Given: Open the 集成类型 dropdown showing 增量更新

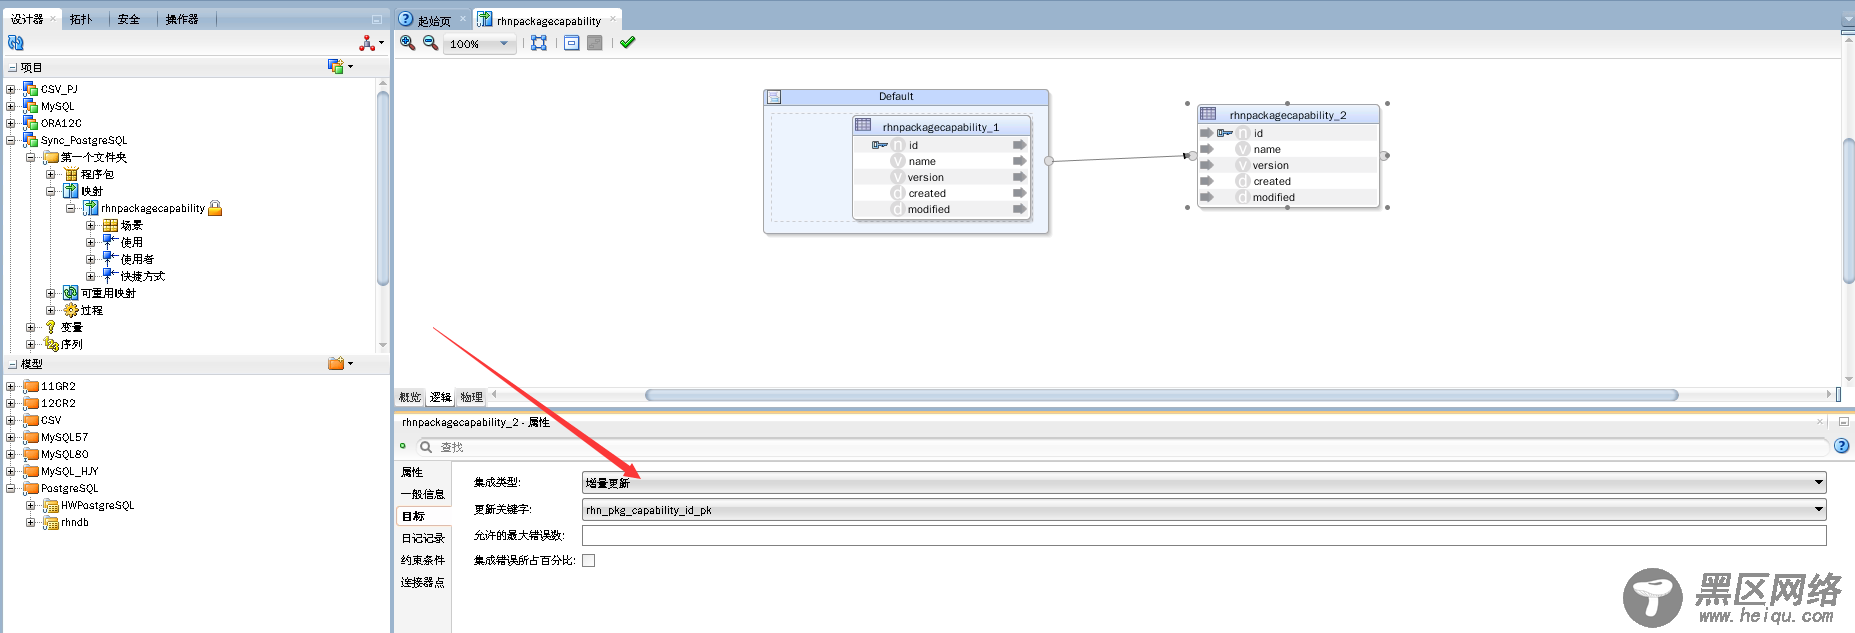Looking at the screenshot, I should click(x=1204, y=482).
